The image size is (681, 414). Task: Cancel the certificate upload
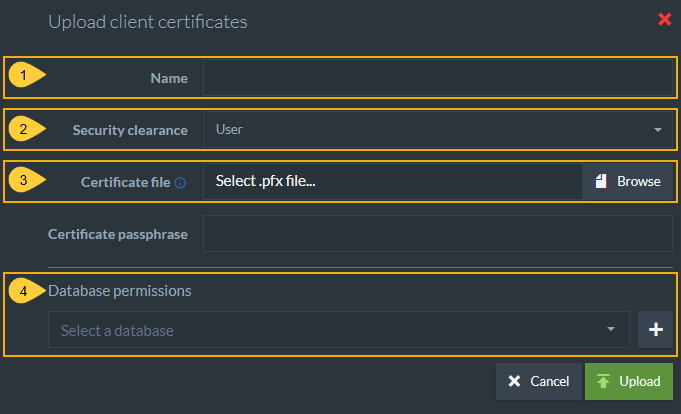point(539,381)
